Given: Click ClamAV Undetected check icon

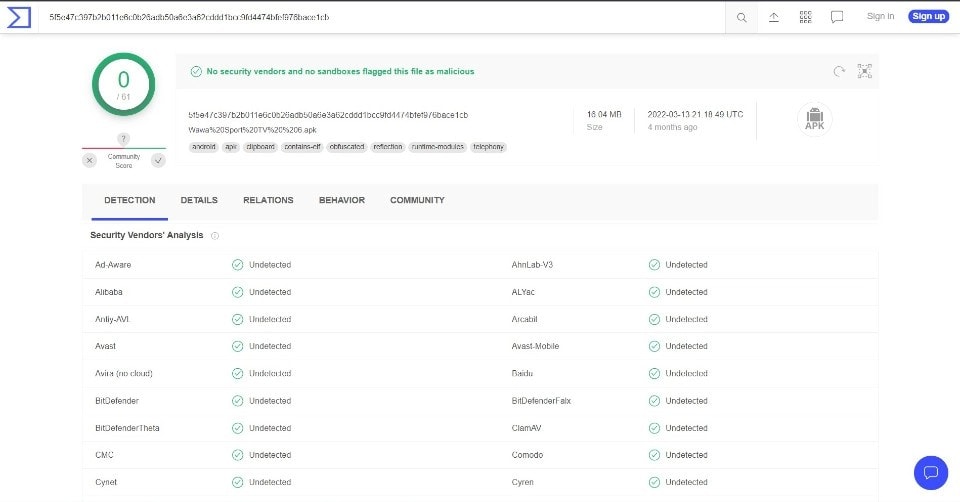Looking at the screenshot, I should coord(654,428).
